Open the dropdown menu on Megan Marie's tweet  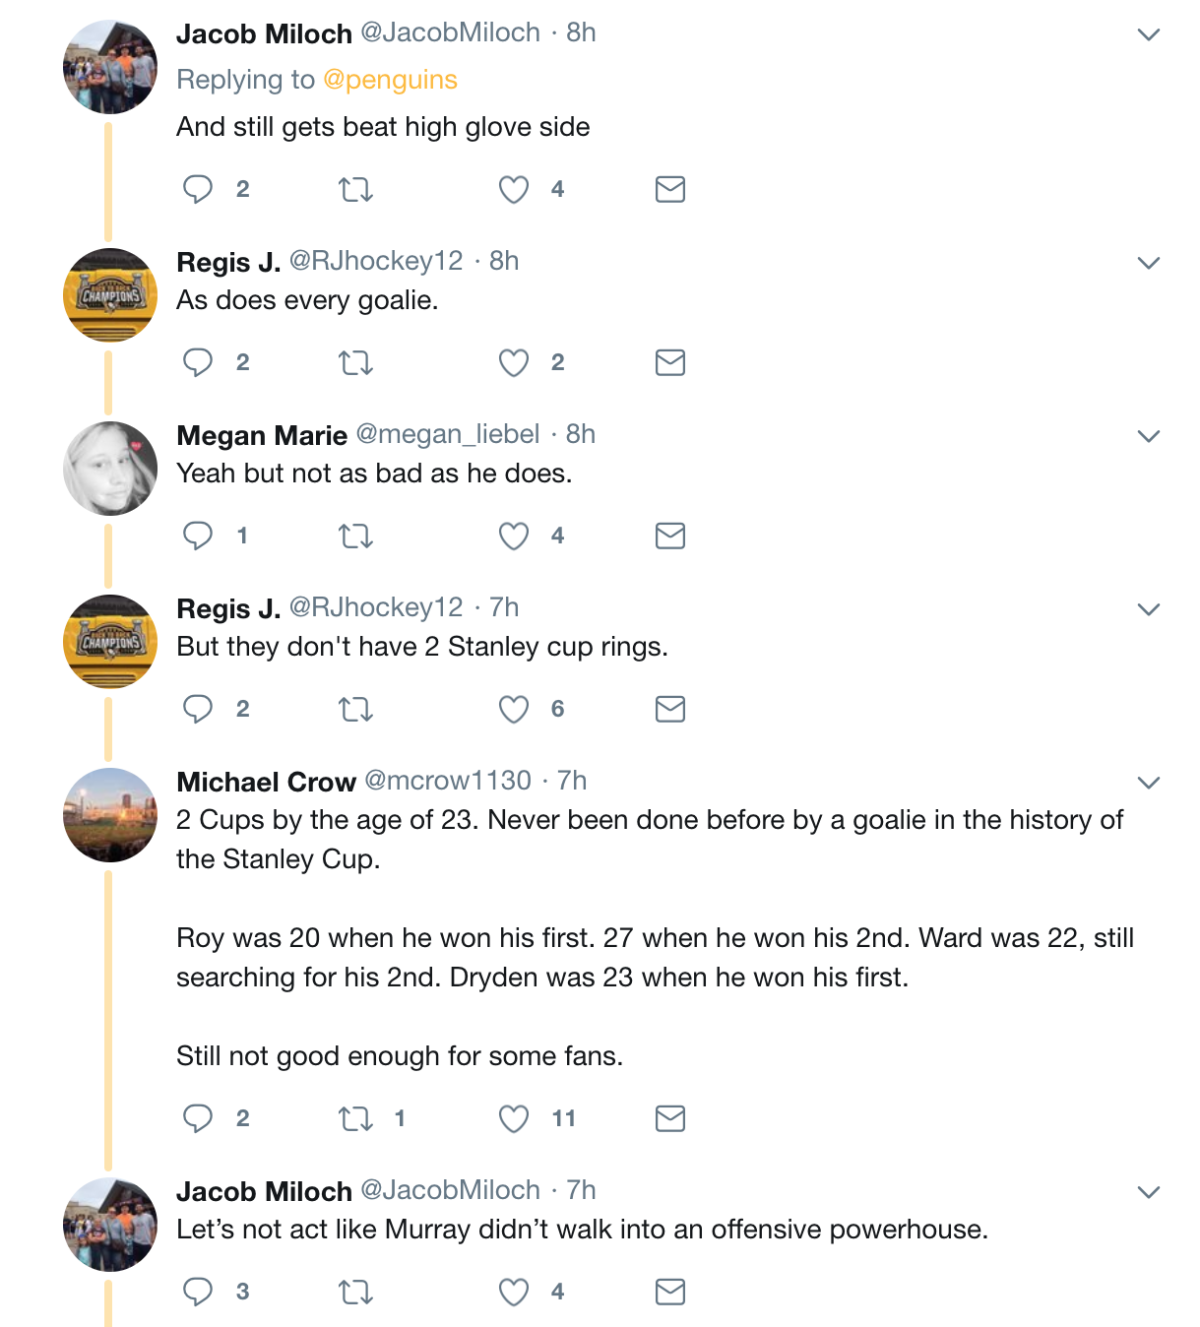1148,436
